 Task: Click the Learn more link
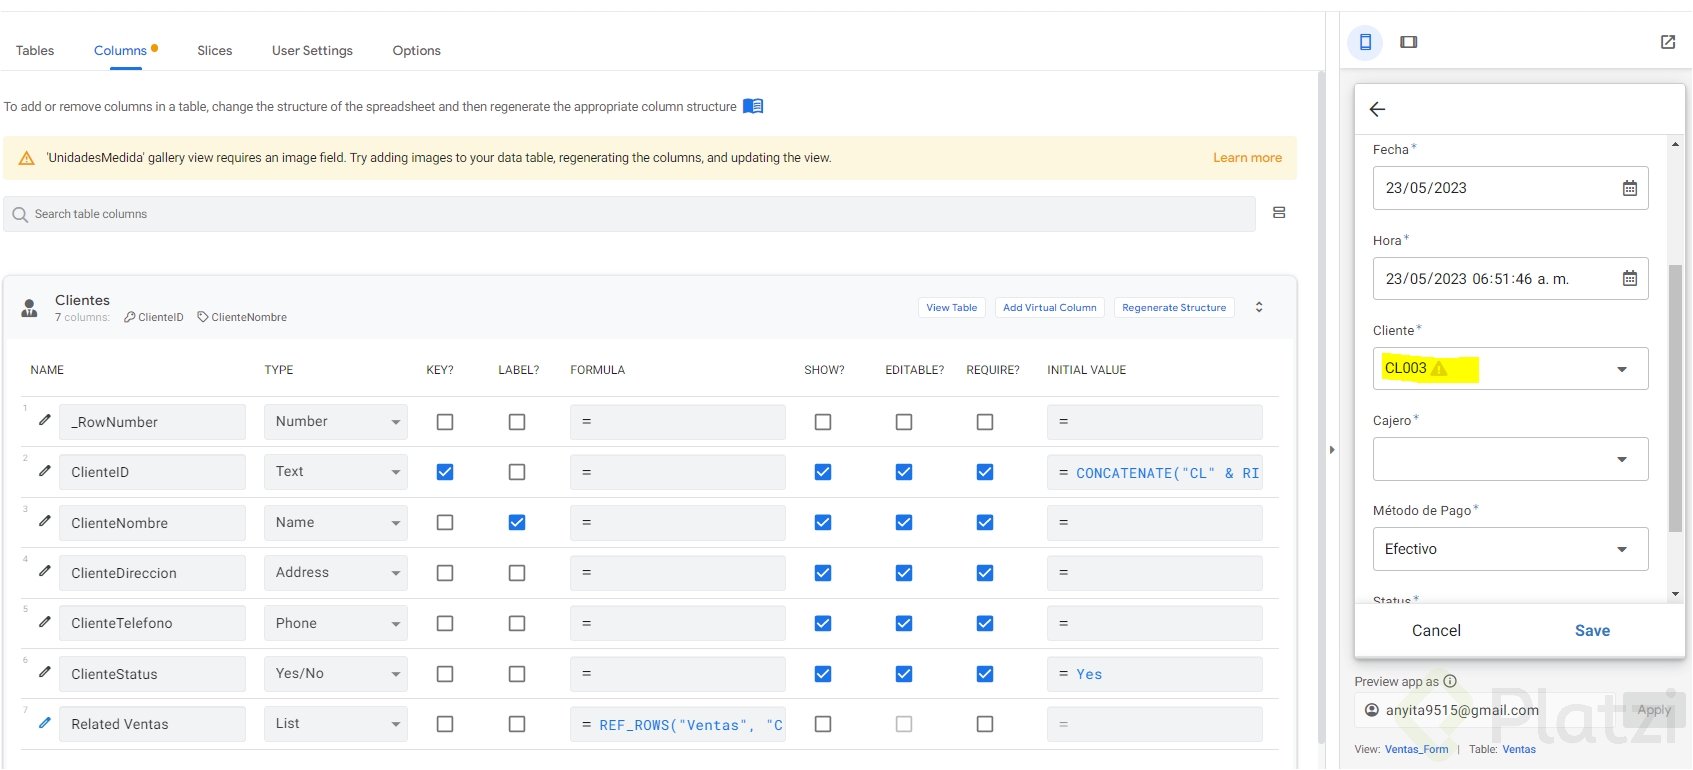pyautogui.click(x=1247, y=158)
